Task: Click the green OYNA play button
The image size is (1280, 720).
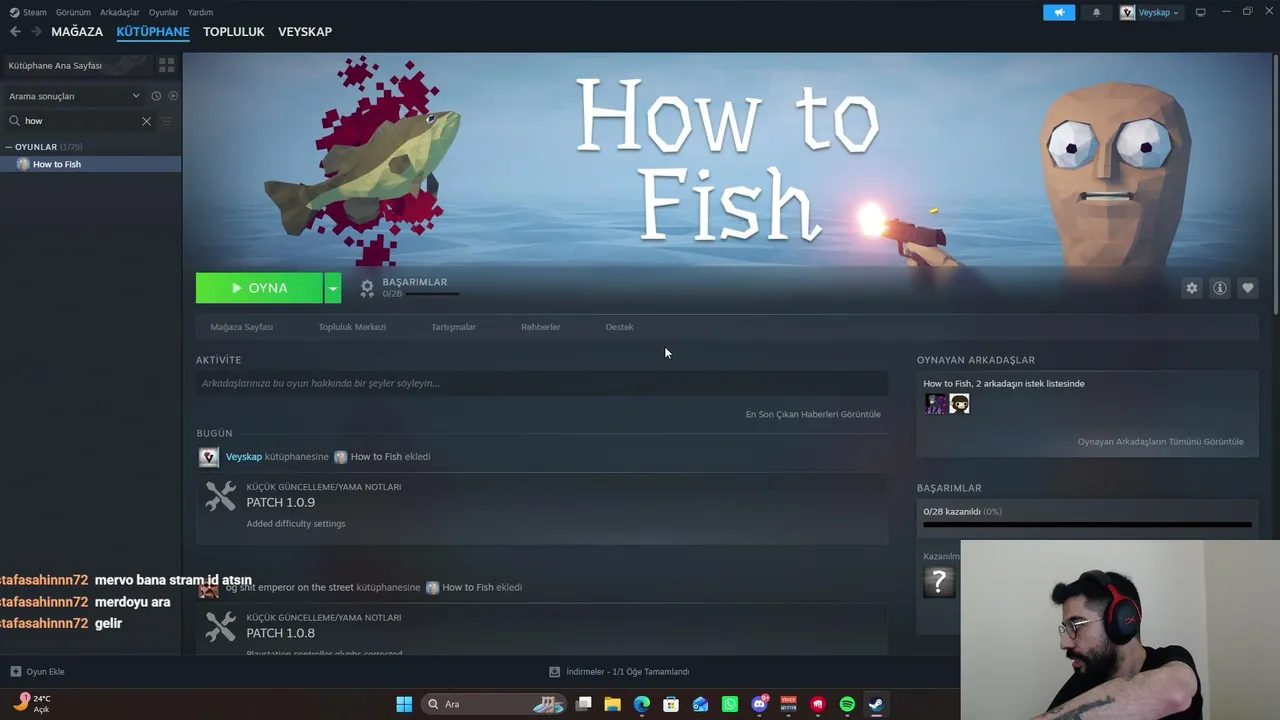Action: click(259, 288)
